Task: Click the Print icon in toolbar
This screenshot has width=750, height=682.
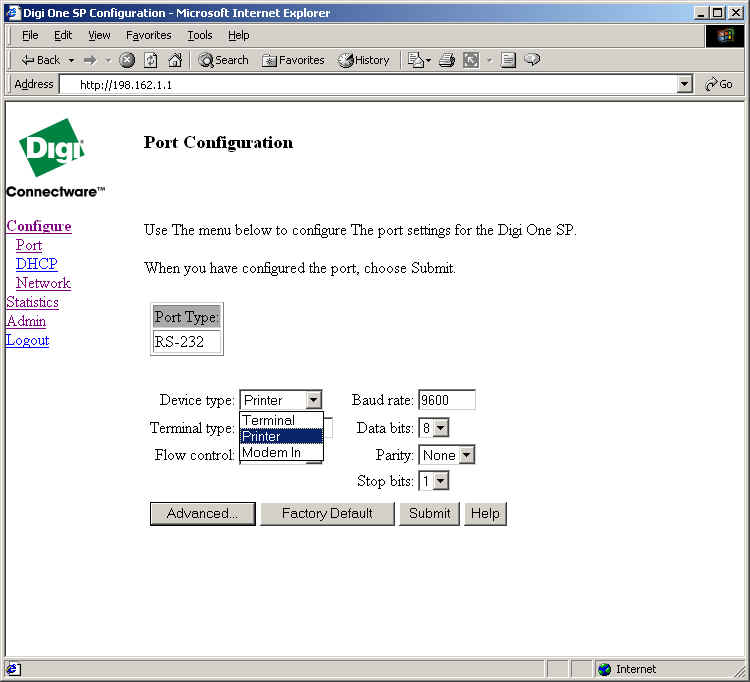Action: [446, 60]
